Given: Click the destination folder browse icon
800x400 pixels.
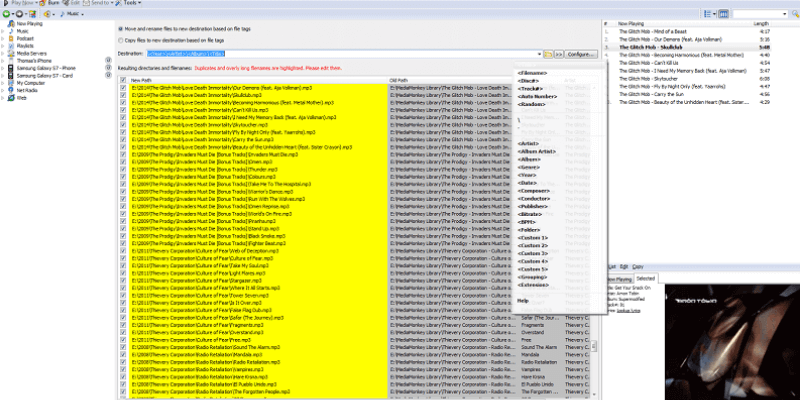Looking at the screenshot, I should click(548, 54).
